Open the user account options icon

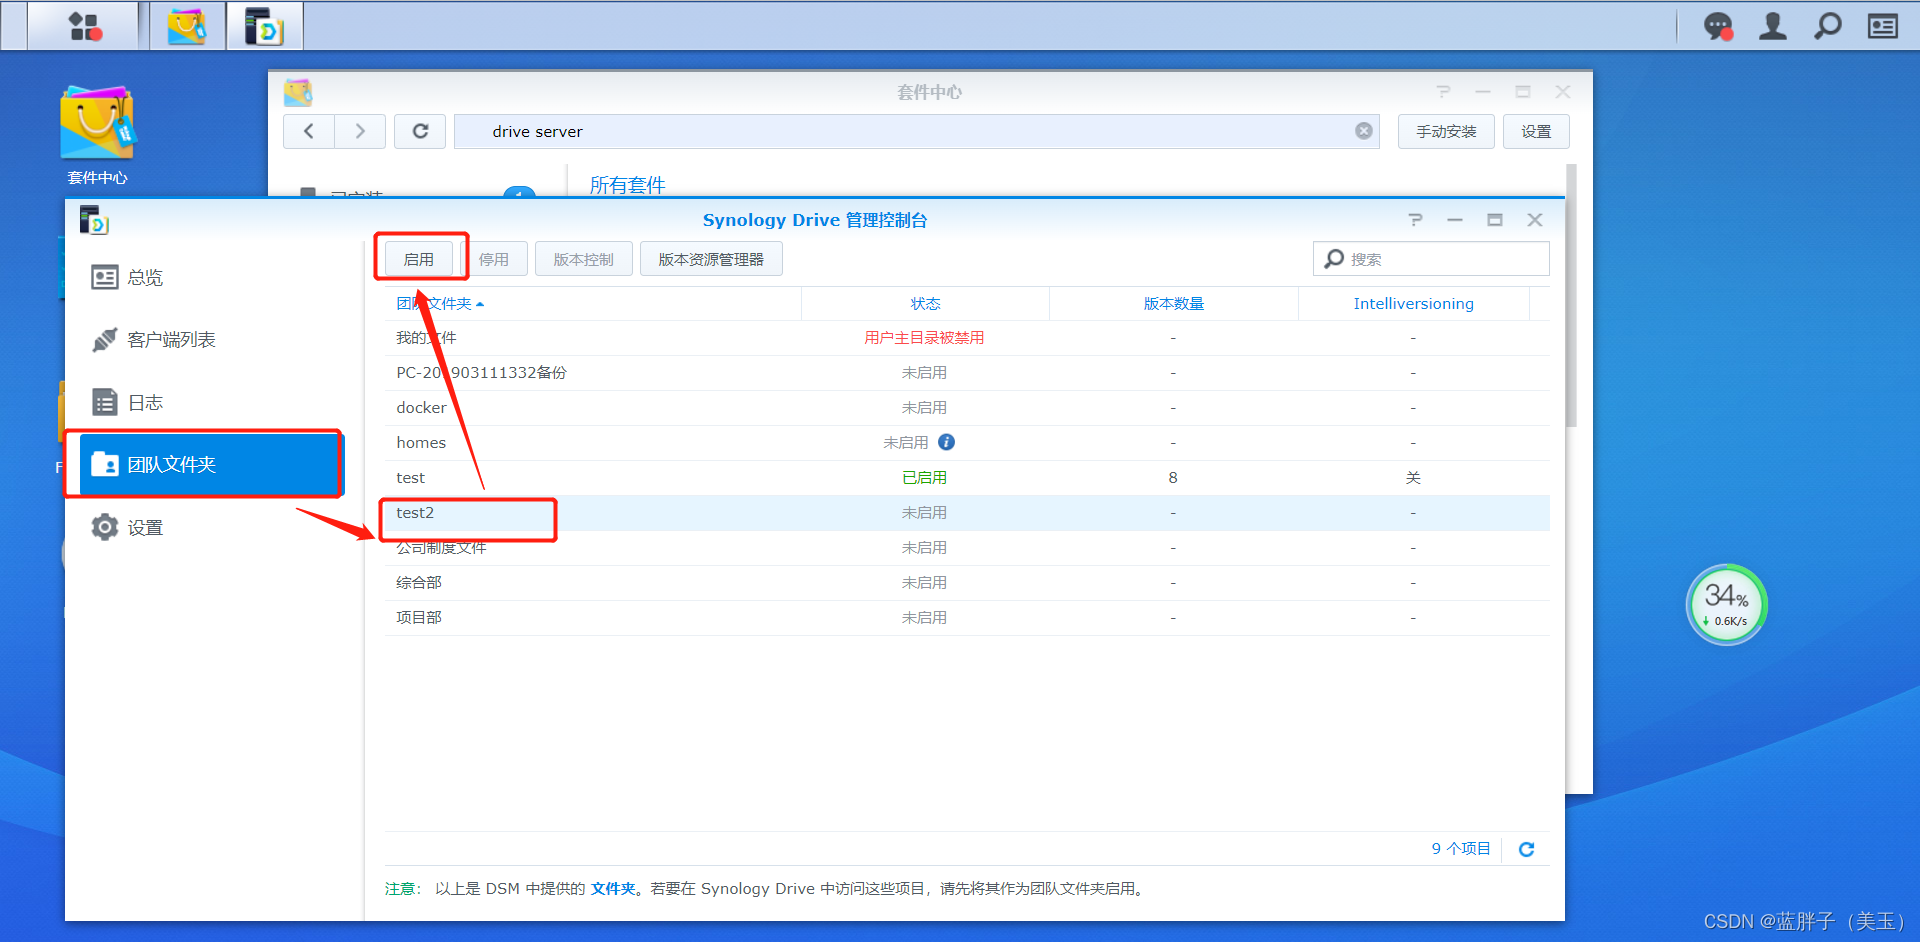1773,26
